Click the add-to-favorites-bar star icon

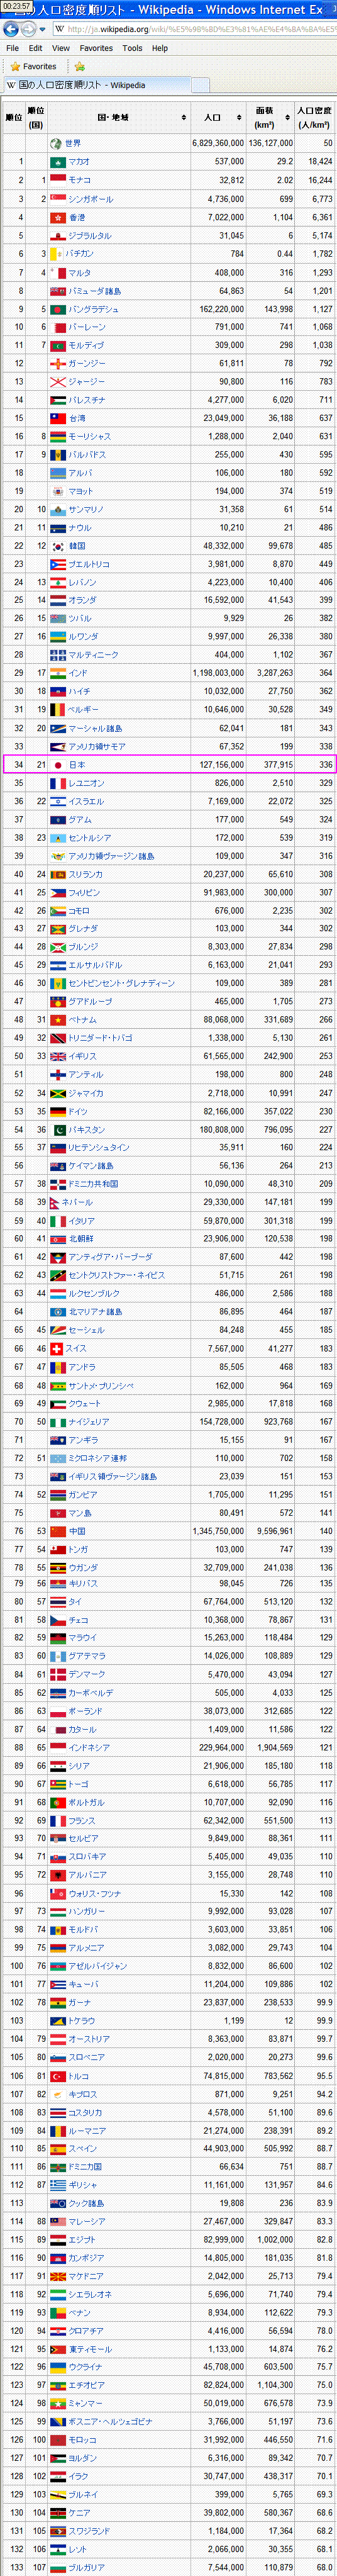point(79,66)
